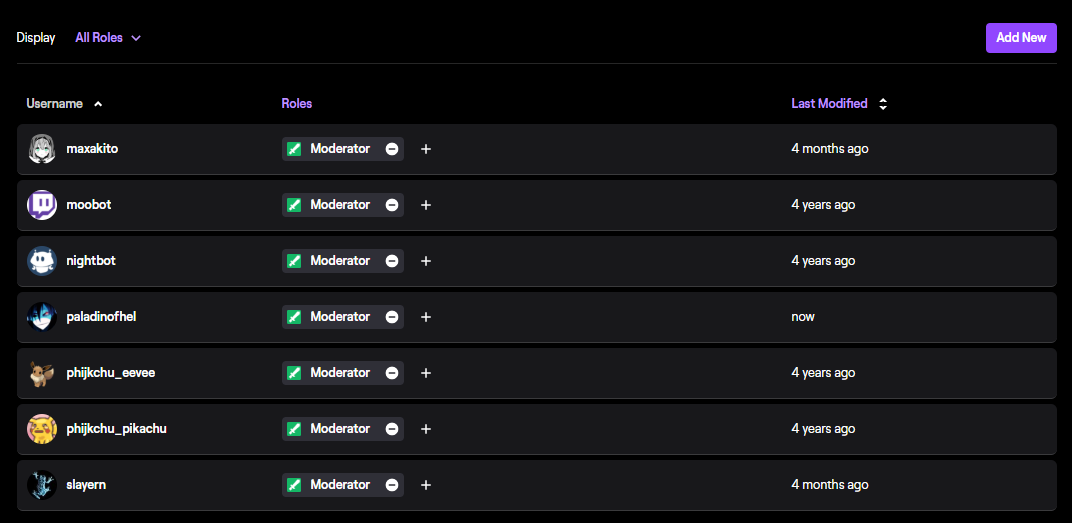This screenshot has width=1072, height=523.
Task: Remove Moderator role from slayern
Action: pos(392,485)
